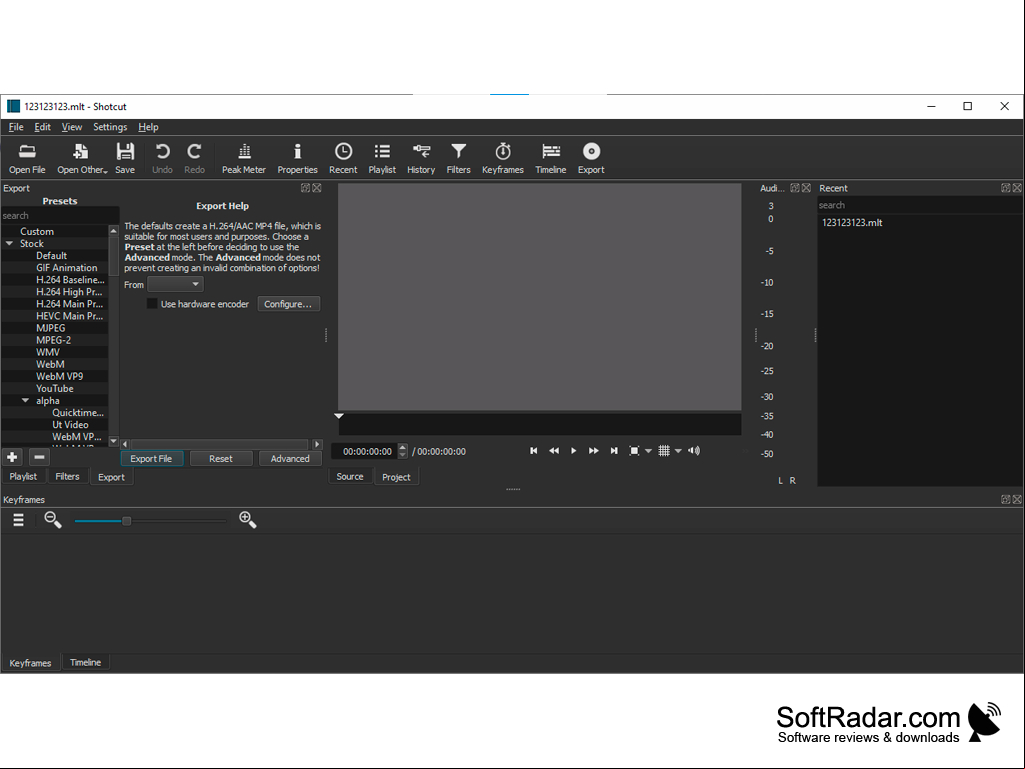
Task: Open the Open Other toolbar menu
Action: 82,159
